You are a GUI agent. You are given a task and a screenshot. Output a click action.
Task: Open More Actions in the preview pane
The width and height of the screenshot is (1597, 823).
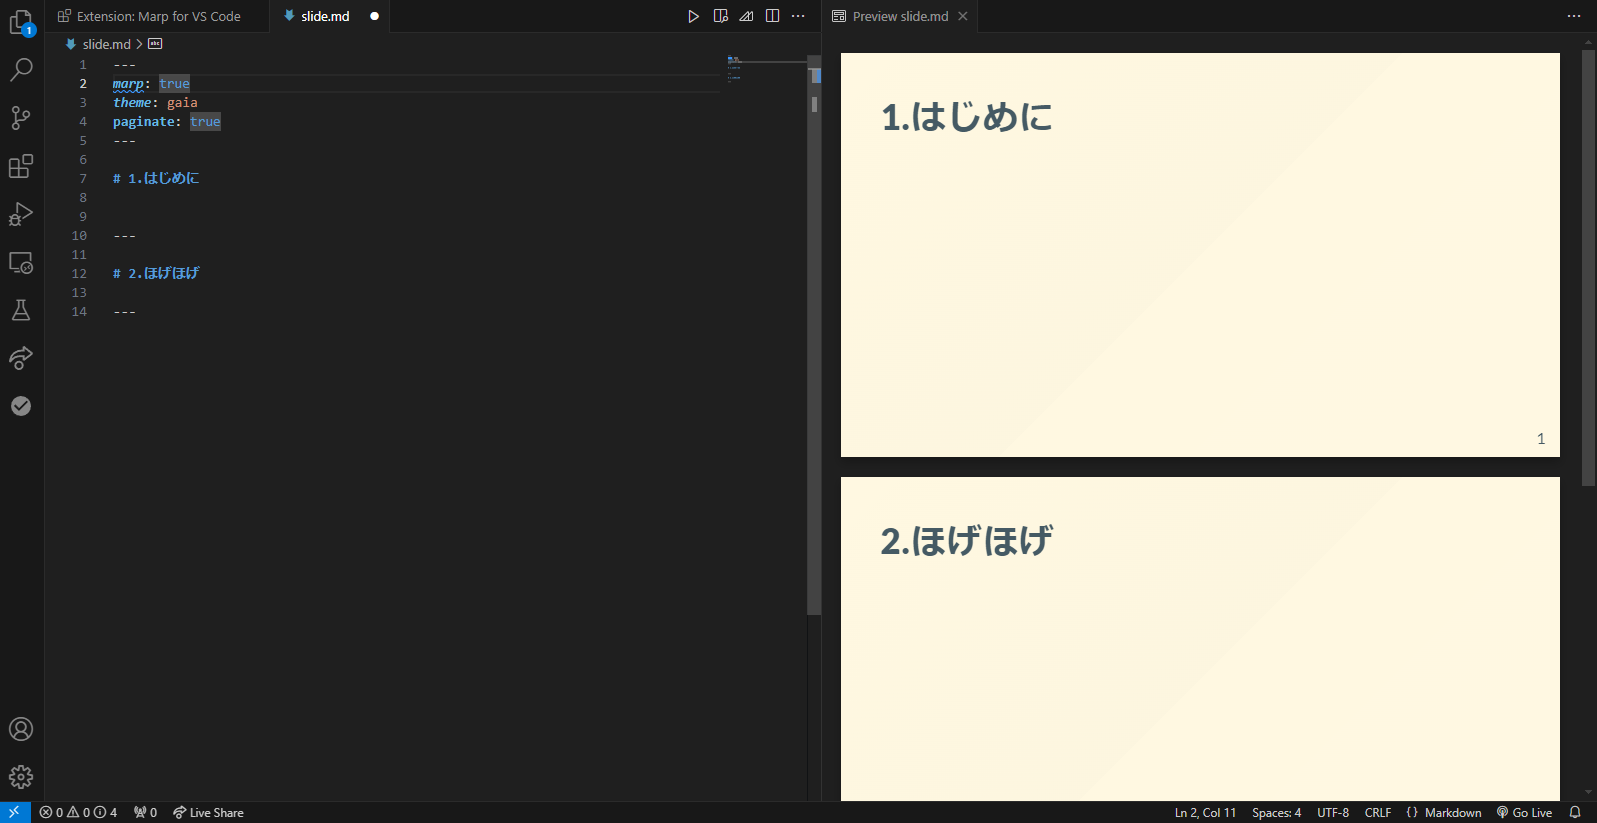point(1573,16)
